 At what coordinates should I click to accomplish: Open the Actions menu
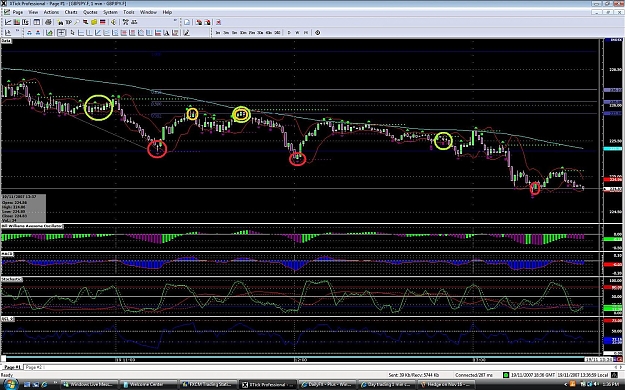(x=51, y=12)
